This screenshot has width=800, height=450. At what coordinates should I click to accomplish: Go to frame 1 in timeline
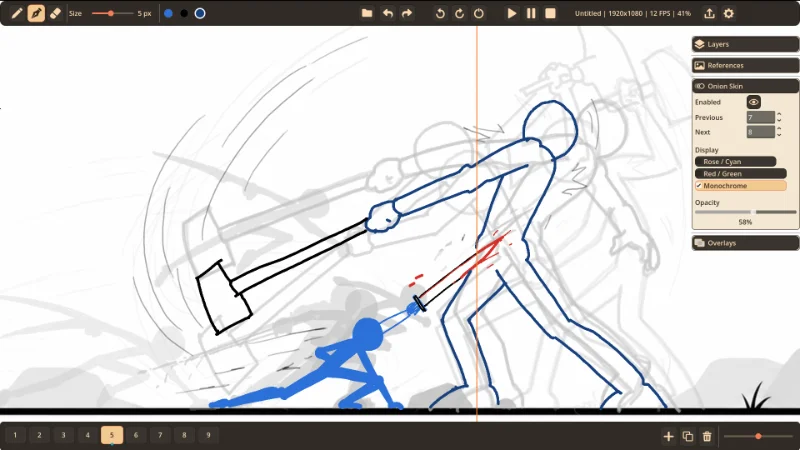click(15, 435)
